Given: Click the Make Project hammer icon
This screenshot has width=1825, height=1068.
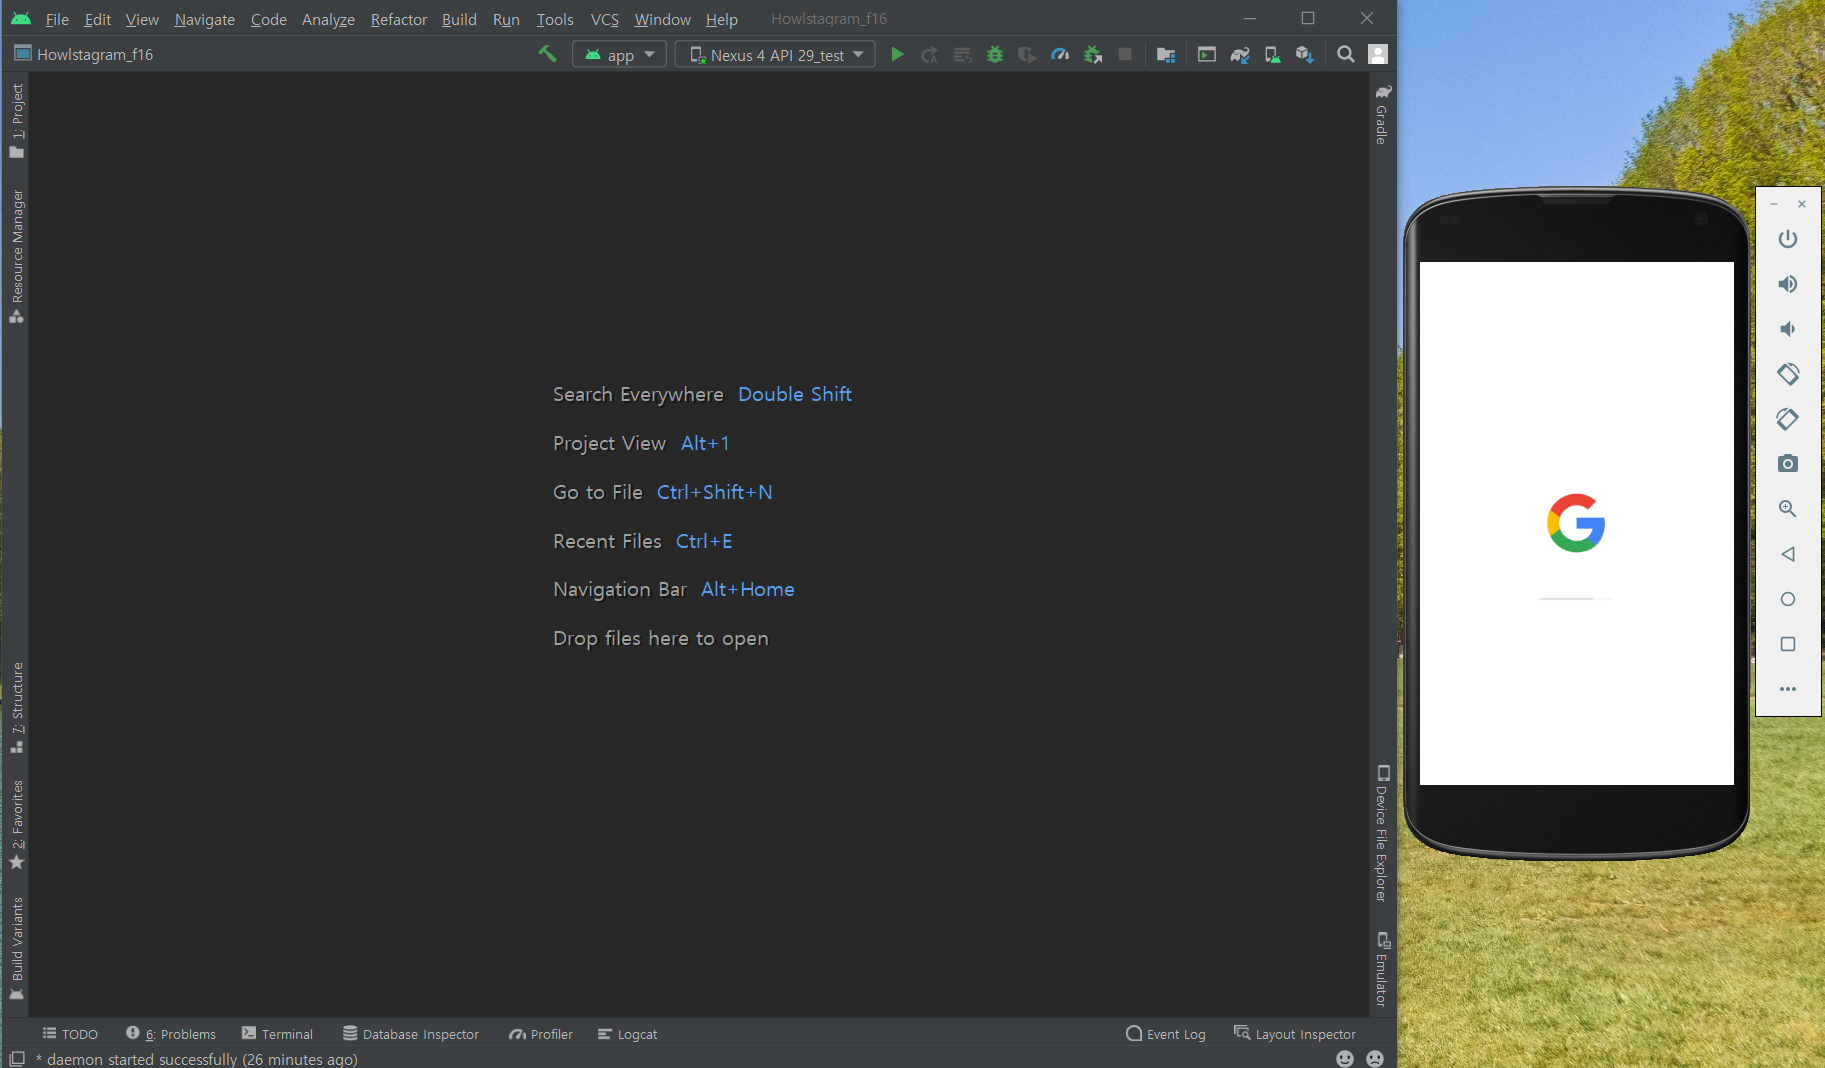Looking at the screenshot, I should [x=547, y=54].
